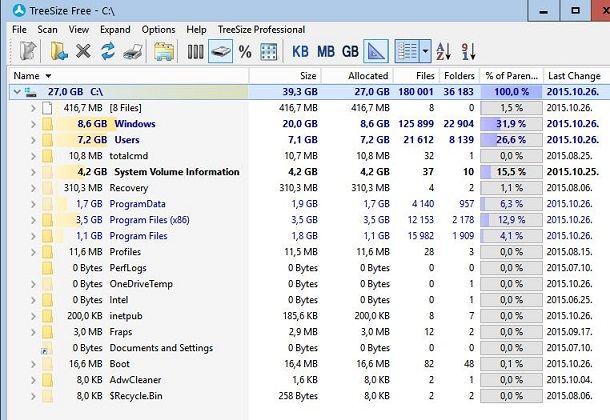Toggle automatic units triangle ruler icon
The height and width of the screenshot is (420, 610).
click(x=376, y=51)
